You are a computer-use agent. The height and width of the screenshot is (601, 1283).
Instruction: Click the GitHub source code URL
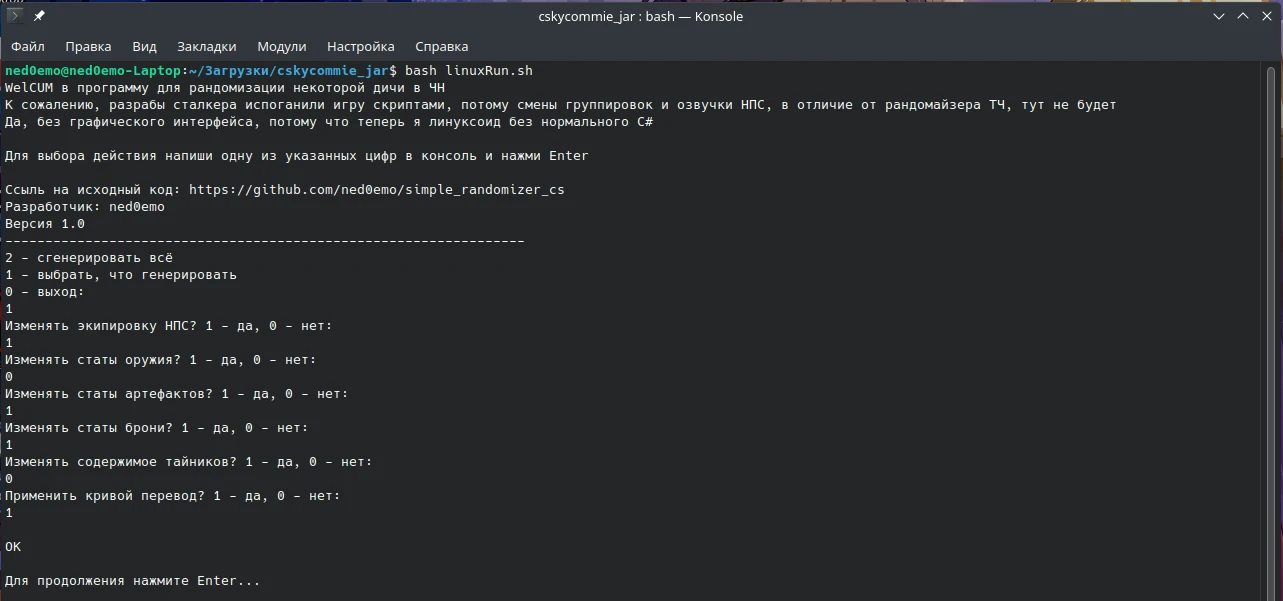tap(376, 190)
